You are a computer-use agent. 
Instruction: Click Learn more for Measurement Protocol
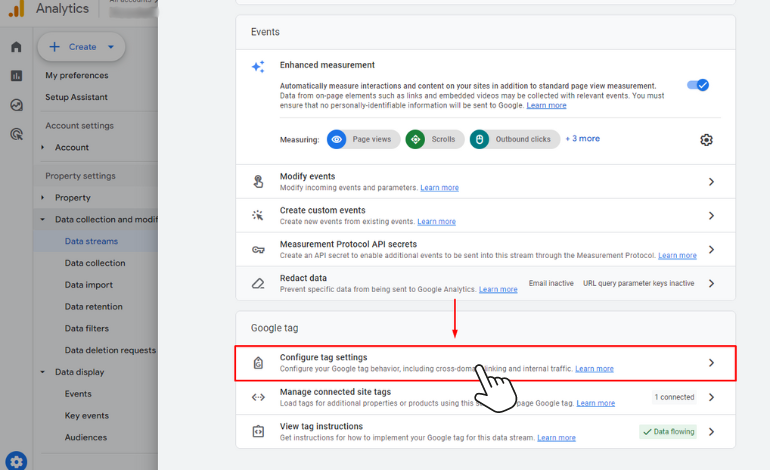pos(677,255)
